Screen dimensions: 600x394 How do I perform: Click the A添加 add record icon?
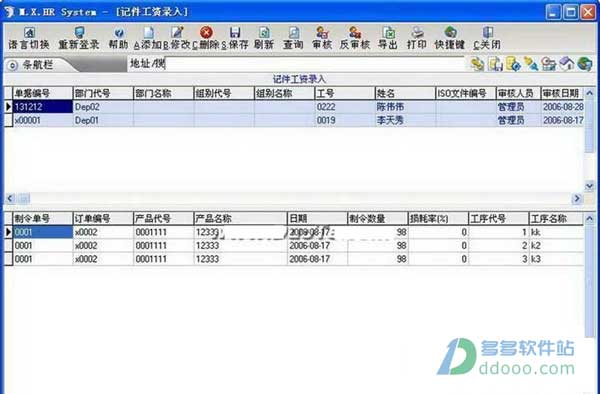[148, 33]
